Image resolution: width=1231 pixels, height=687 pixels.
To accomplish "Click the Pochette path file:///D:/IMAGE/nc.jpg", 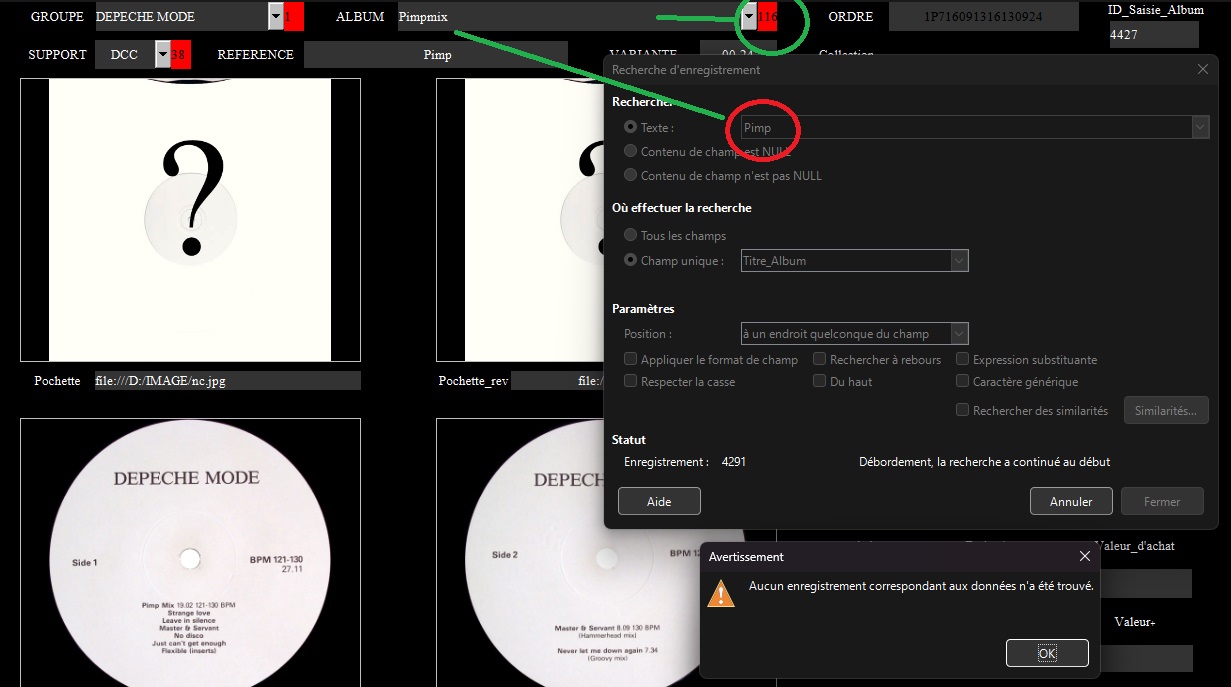I will coord(227,381).
